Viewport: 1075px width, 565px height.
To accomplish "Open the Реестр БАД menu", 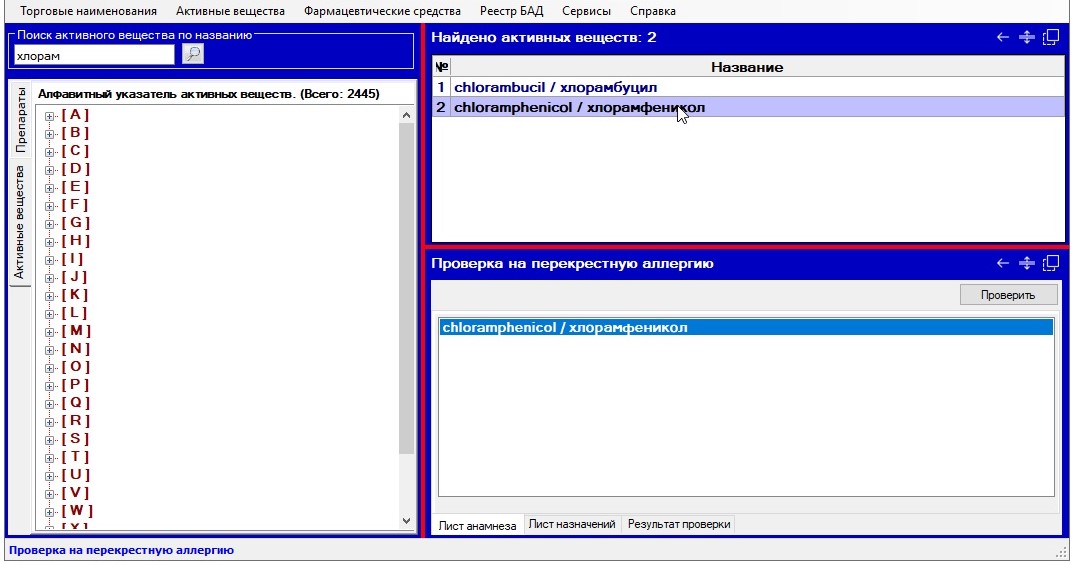I will [x=511, y=11].
